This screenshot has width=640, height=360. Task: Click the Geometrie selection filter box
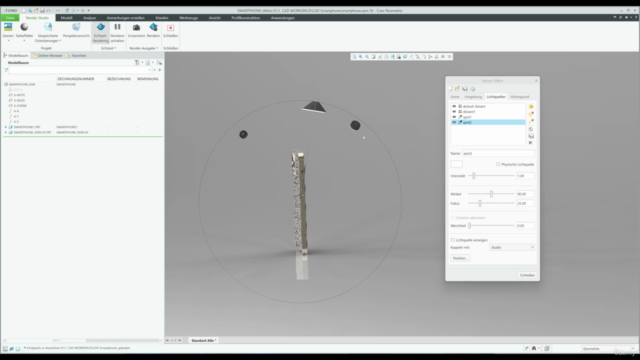click(607, 349)
